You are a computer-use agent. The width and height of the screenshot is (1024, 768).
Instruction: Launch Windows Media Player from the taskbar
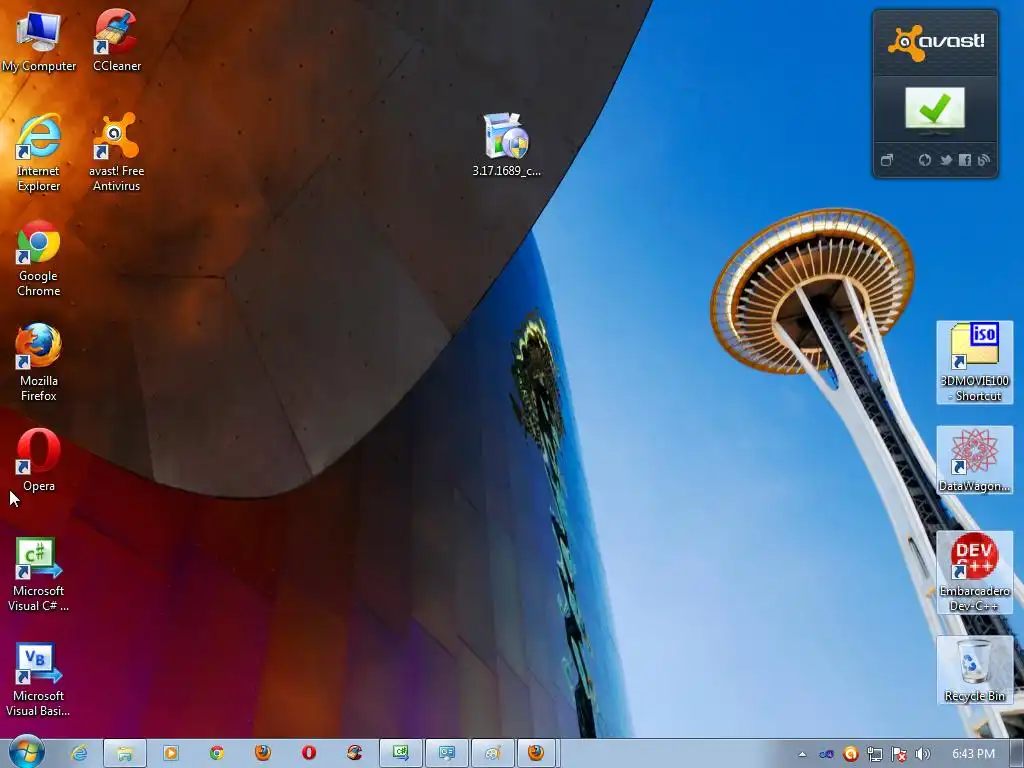[170, 753]
